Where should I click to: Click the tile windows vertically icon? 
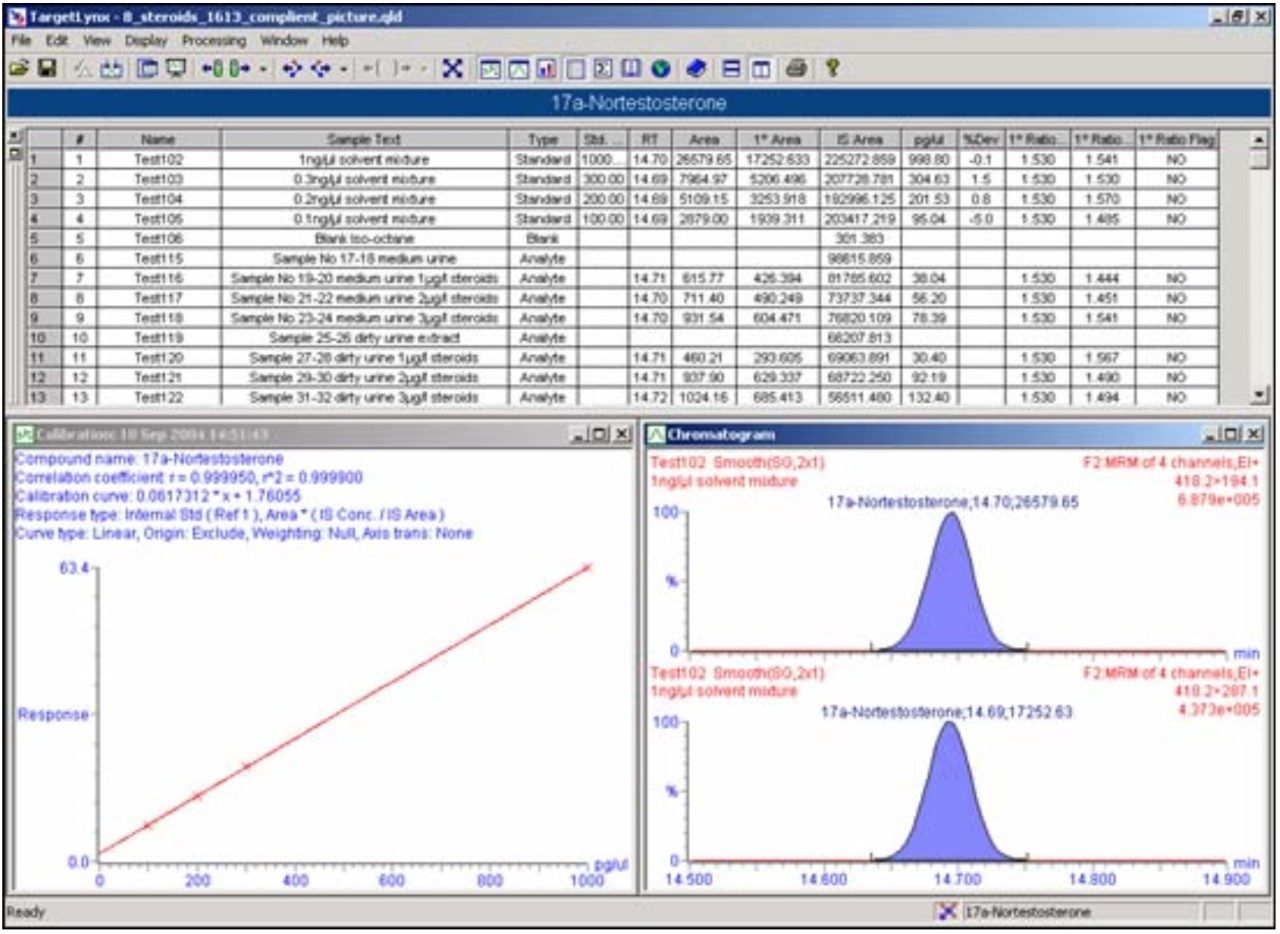pyautogui.click(x=759, y=68)
